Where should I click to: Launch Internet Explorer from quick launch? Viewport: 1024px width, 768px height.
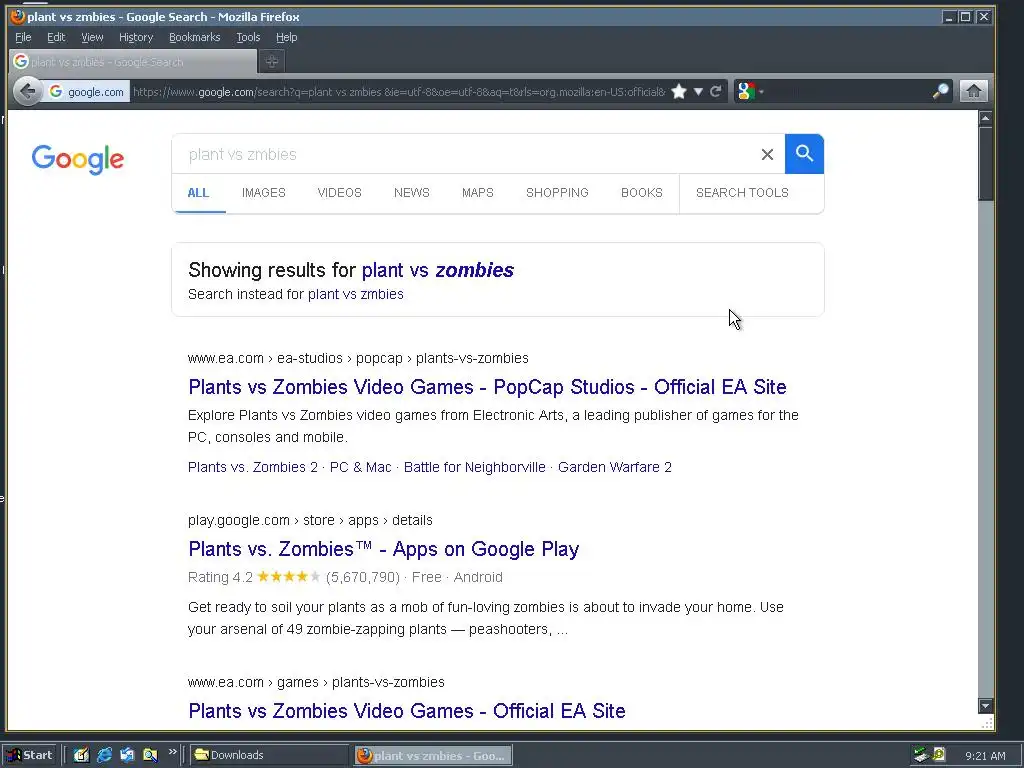pyautogui.click(x=104, y=755)
